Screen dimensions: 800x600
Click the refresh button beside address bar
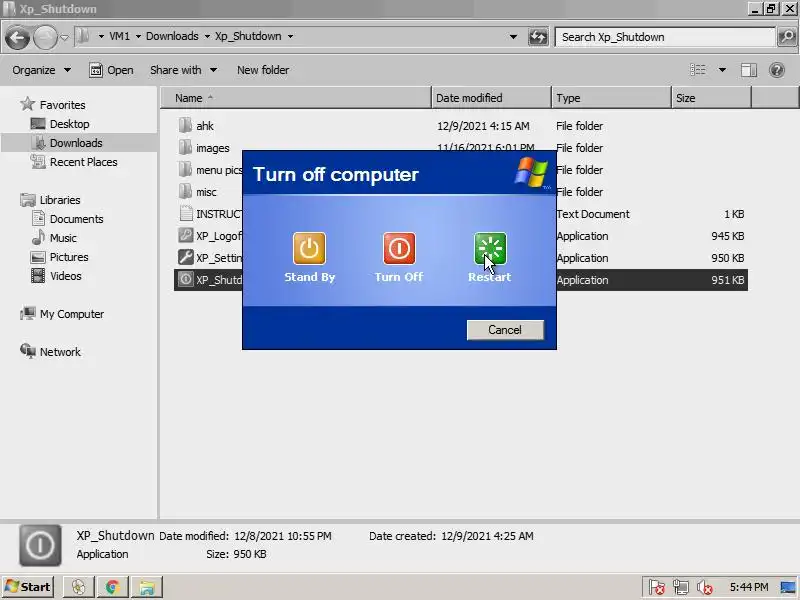pos(538,37)
